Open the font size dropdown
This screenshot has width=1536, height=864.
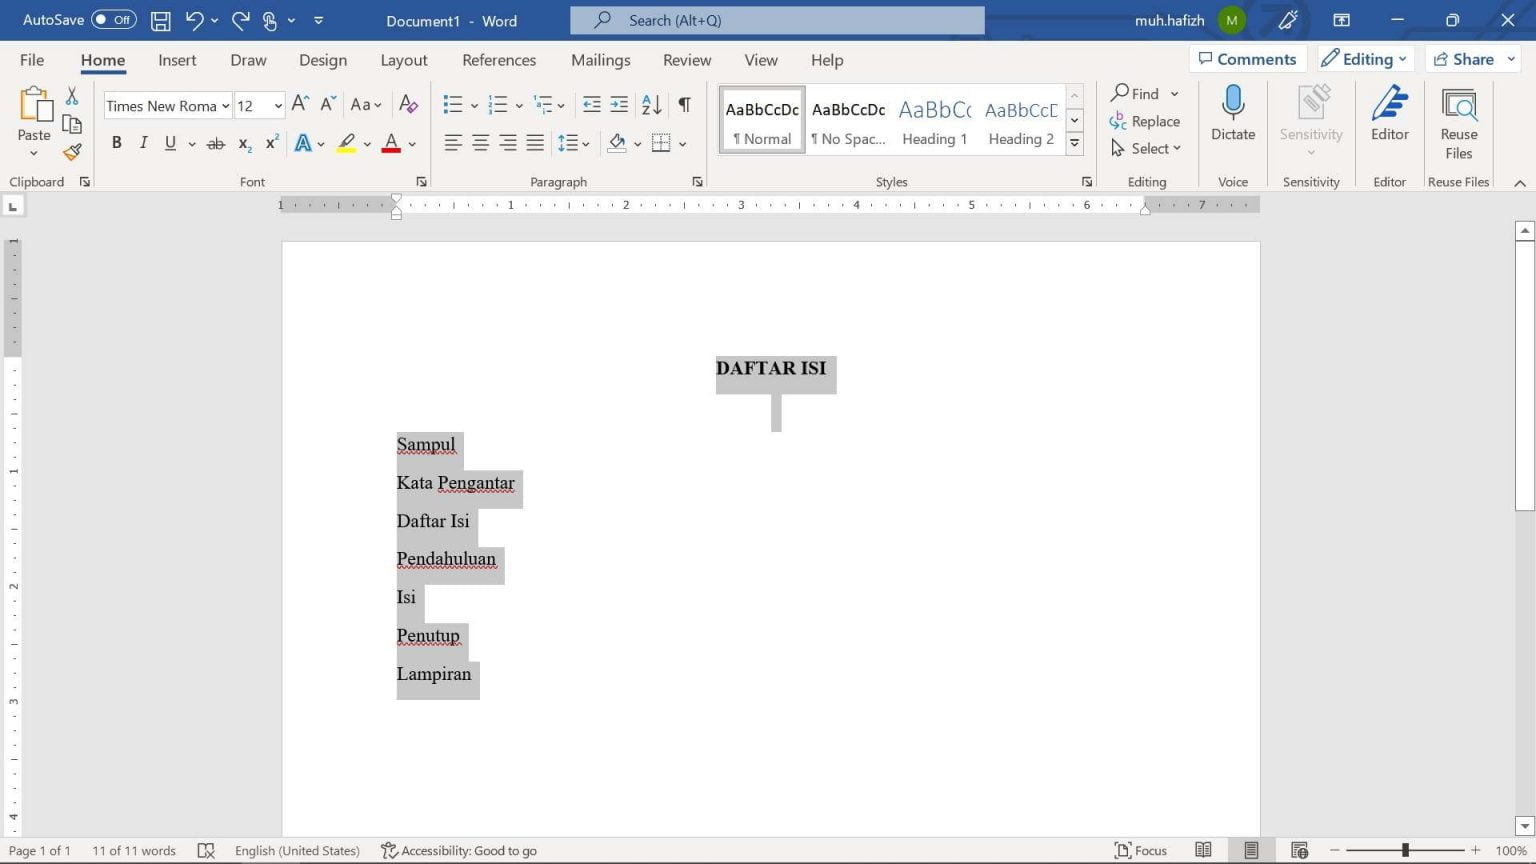277,105
